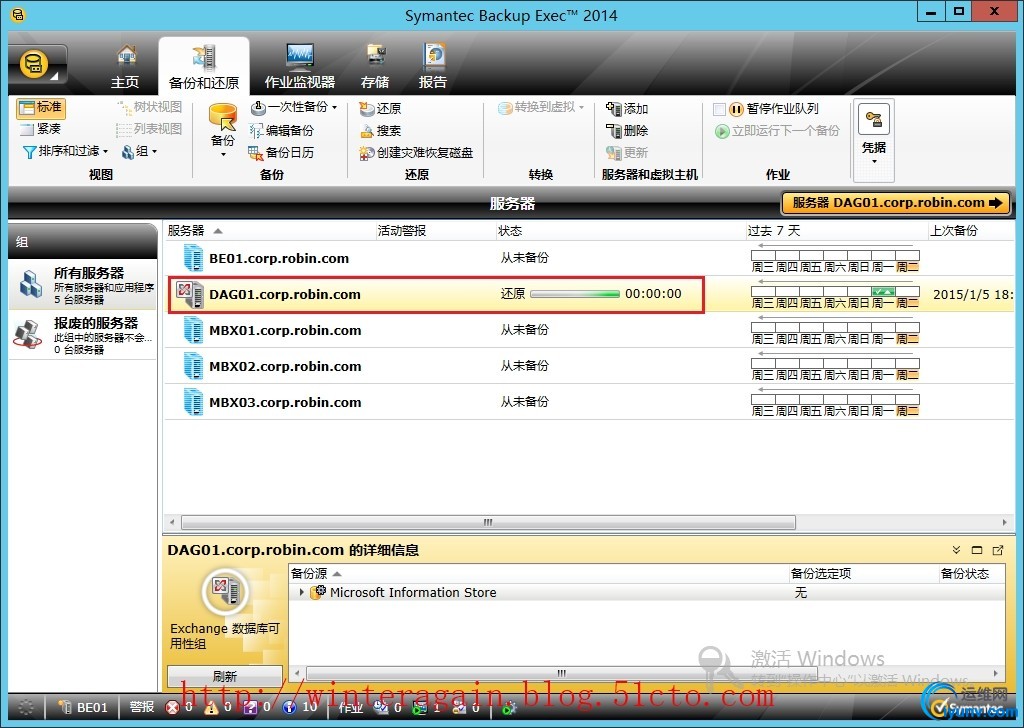Click the MBX03 server icon
This screenshot has height=728, width=1024.
coord(193,401)
